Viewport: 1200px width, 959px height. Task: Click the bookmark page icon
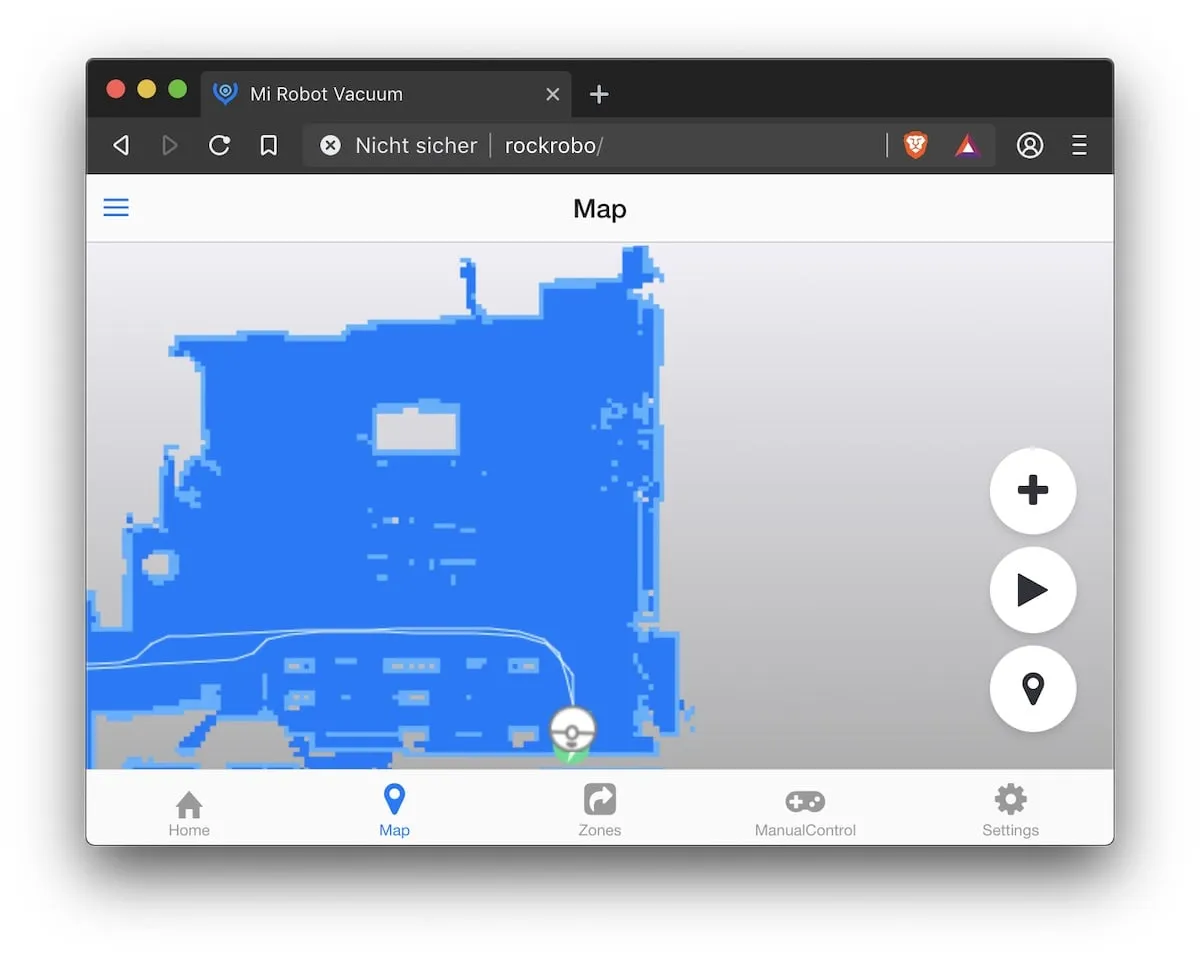click(x=268, y=146)
